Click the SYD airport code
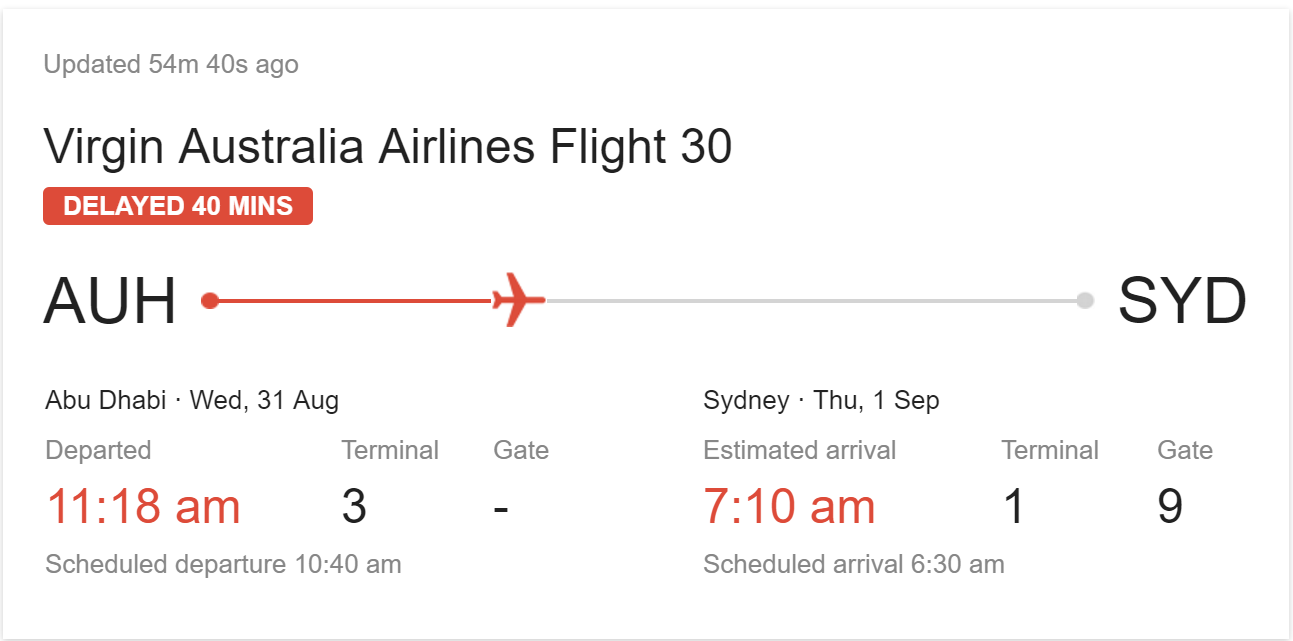The width and height of the screenshot is (1293, 641). (x=1182, y=301)
